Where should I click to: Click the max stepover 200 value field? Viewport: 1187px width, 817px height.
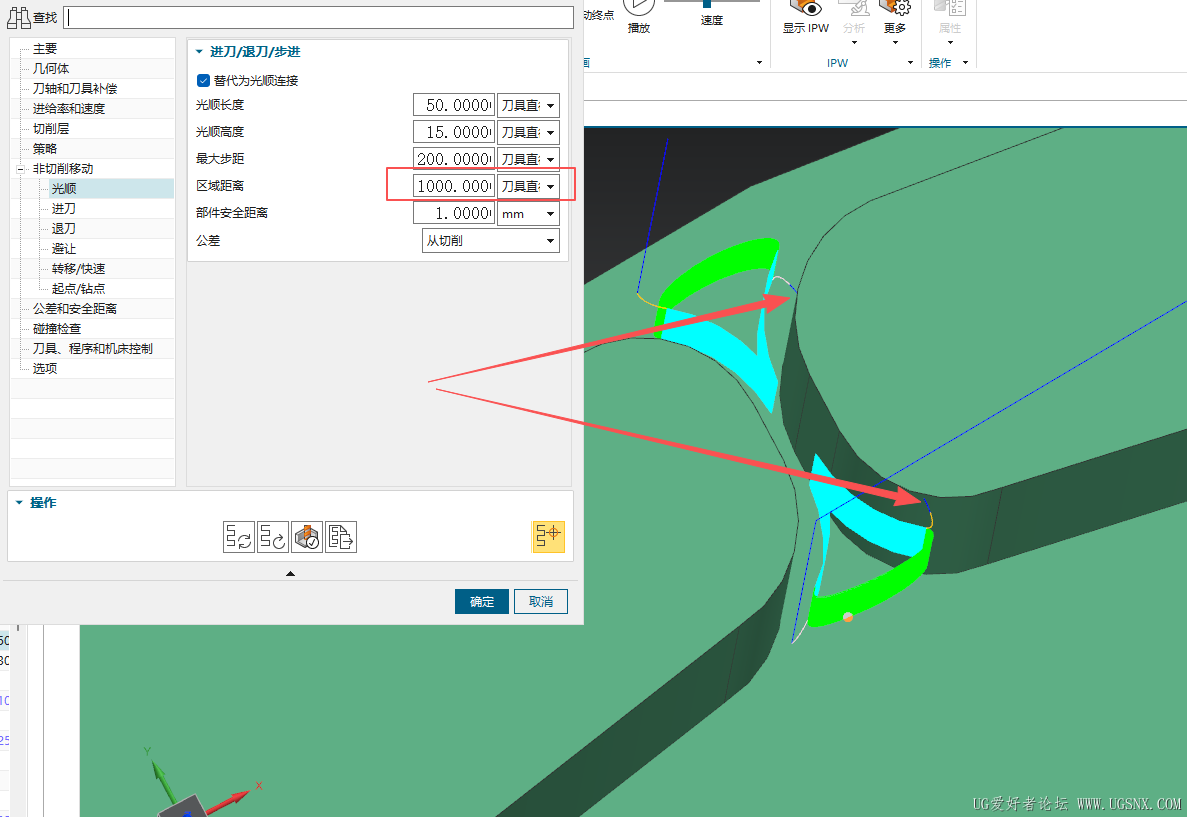click(x=454, y=159)
